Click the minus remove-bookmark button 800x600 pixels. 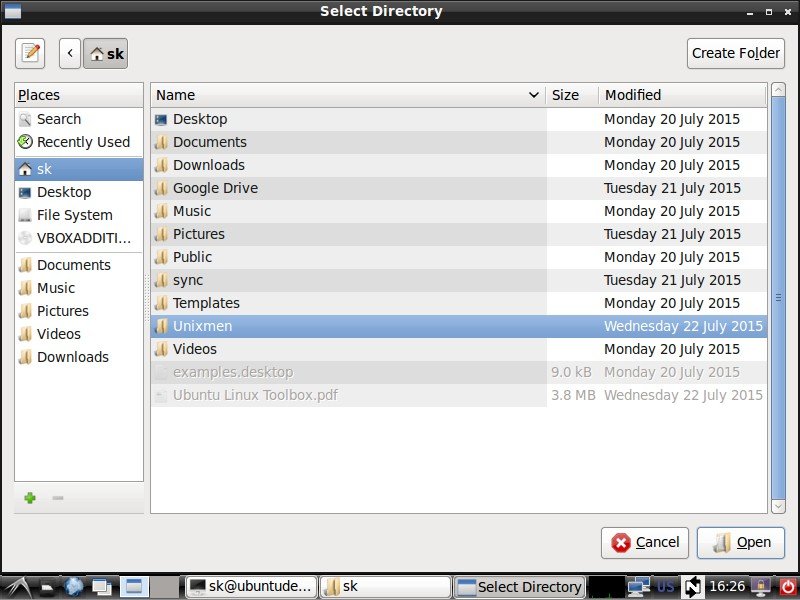click(x=58, y=497)
